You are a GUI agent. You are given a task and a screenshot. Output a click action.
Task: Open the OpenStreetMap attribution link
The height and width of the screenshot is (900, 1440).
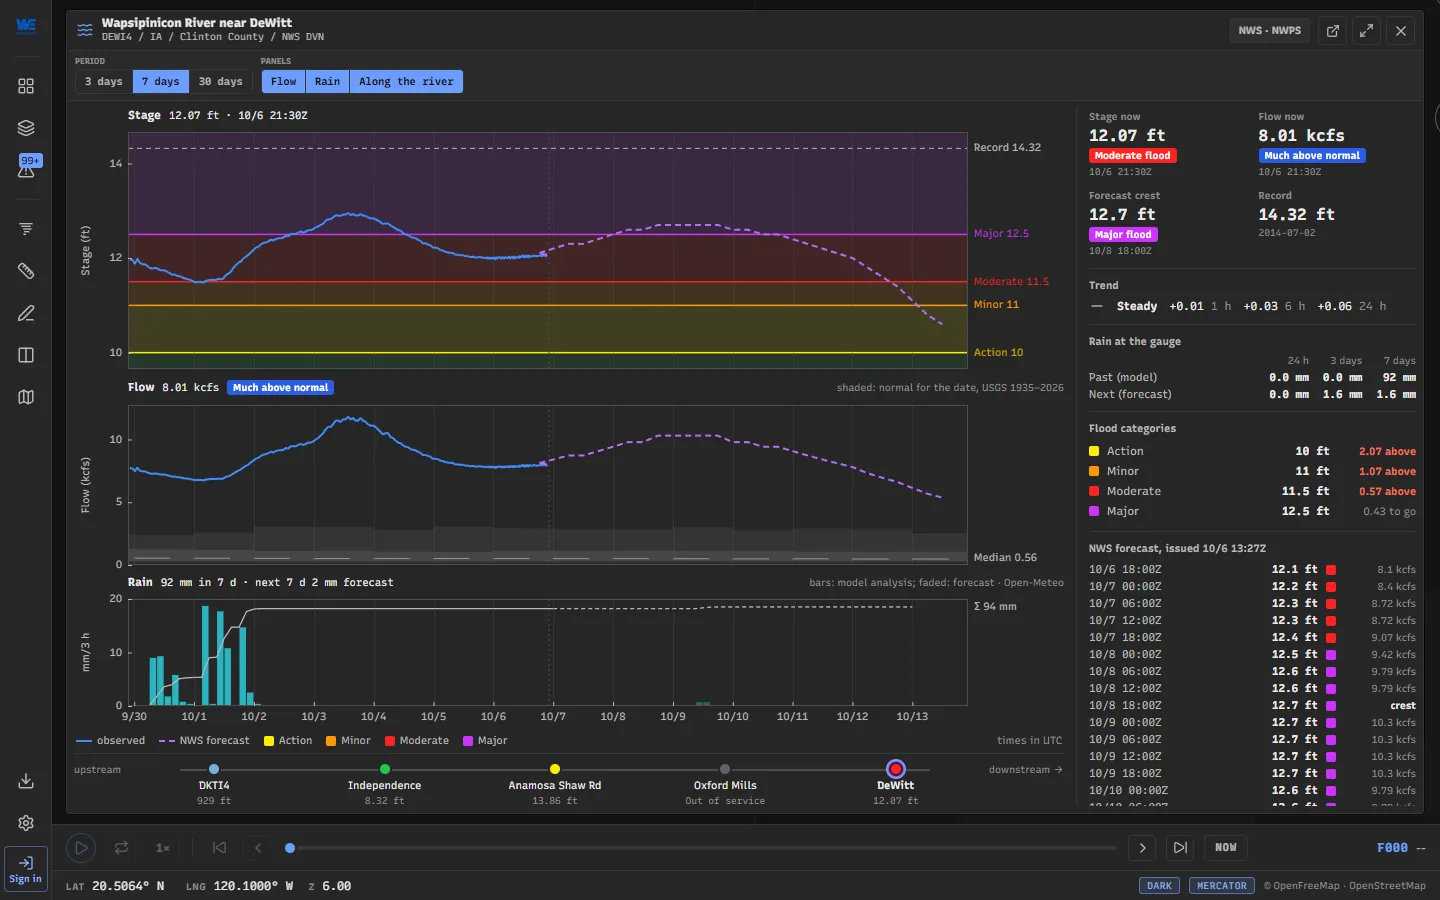point(1387,886)
